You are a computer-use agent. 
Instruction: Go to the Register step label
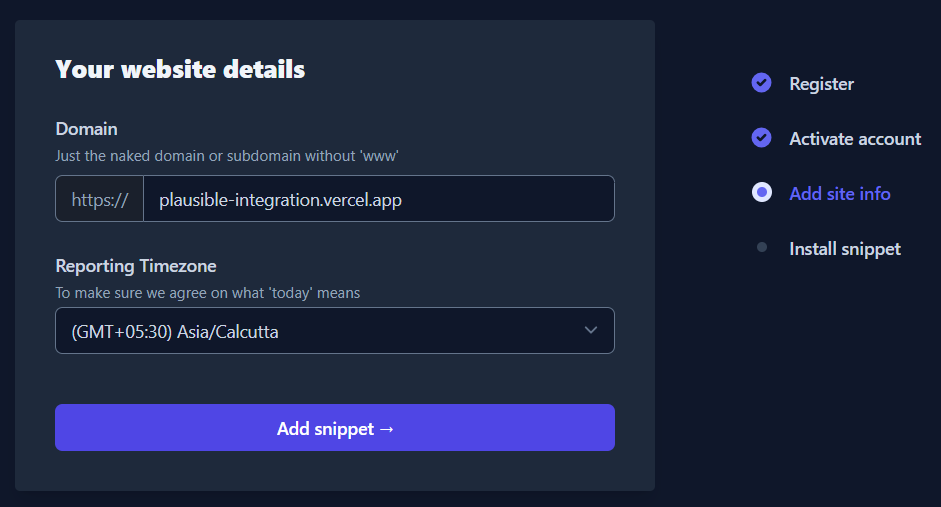[x=821, y=84]
